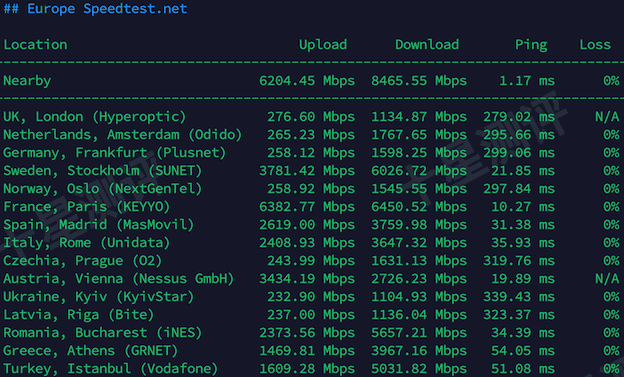The image size is (624, 377).
Task: Click Madrid download value 3759.98 Mbps
Action: click(x=419, y=225)
